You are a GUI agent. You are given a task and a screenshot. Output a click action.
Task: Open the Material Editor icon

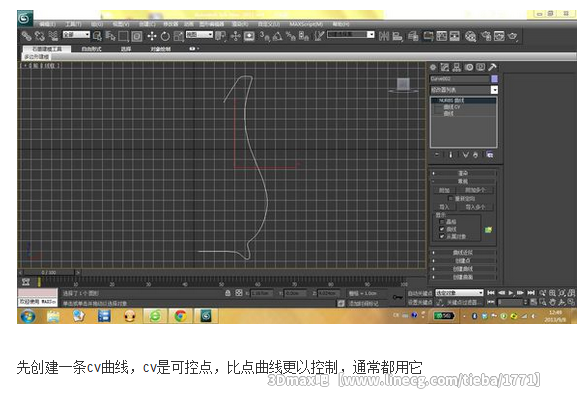coord(471,36)
